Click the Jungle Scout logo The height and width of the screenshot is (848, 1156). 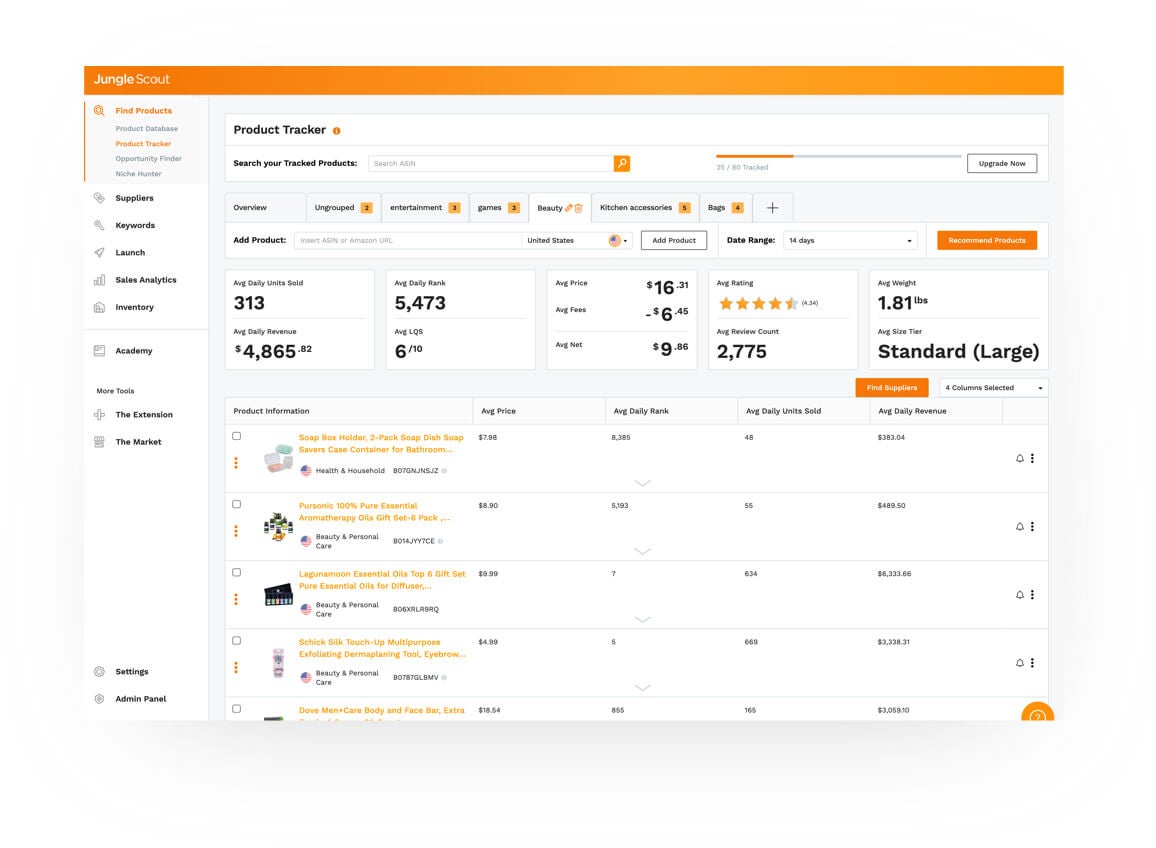tap(131, 80)
